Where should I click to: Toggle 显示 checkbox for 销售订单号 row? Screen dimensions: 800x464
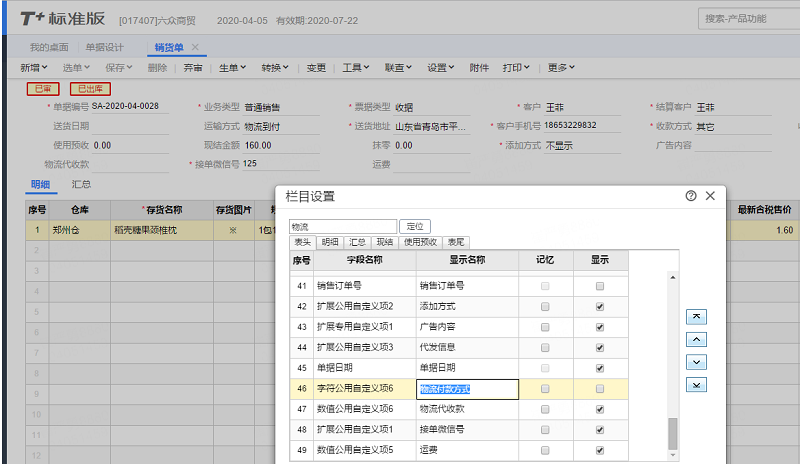coord(599,286)
